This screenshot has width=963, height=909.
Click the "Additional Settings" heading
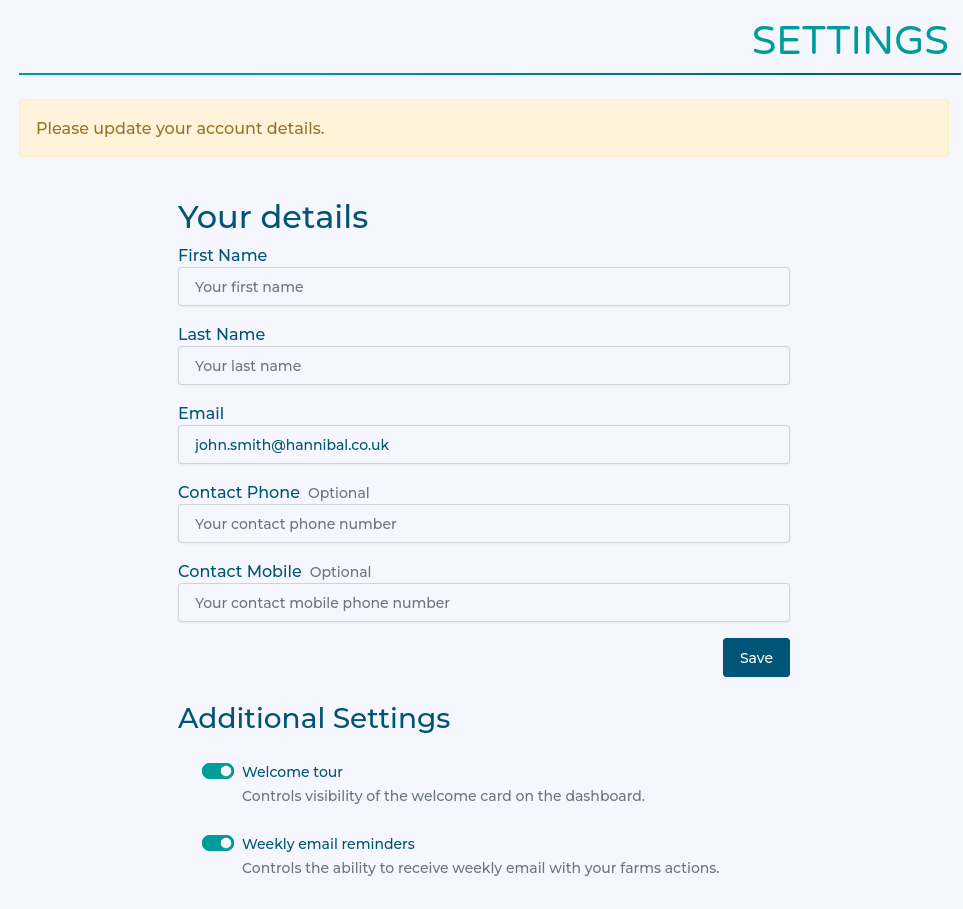pyautogui.click(x=314, y=718)
